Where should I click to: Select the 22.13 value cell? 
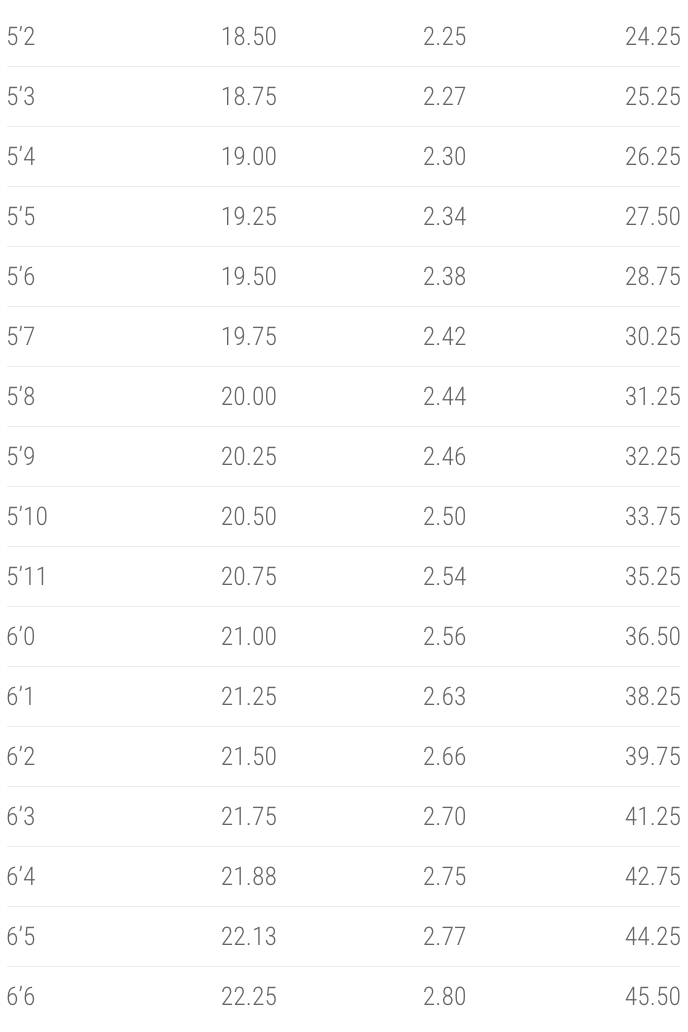(x=248, y=937)
